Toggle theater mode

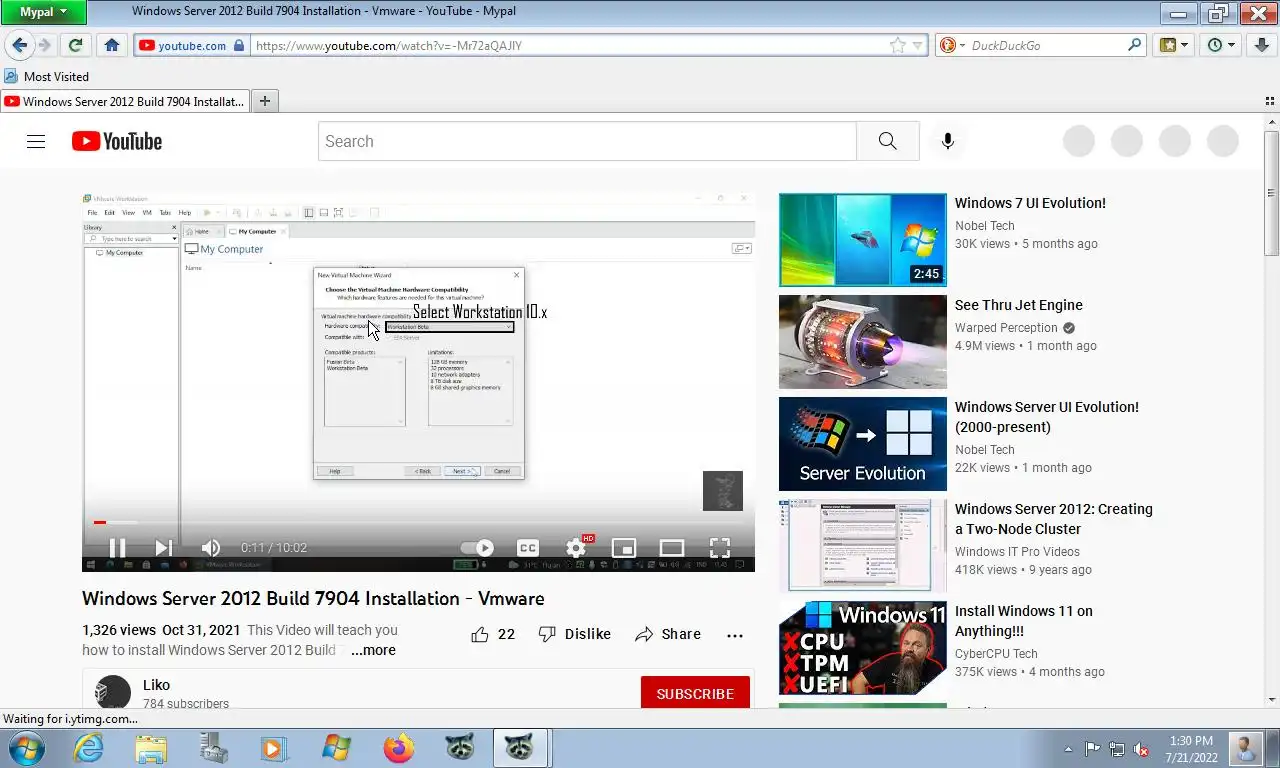coord(672,547)
